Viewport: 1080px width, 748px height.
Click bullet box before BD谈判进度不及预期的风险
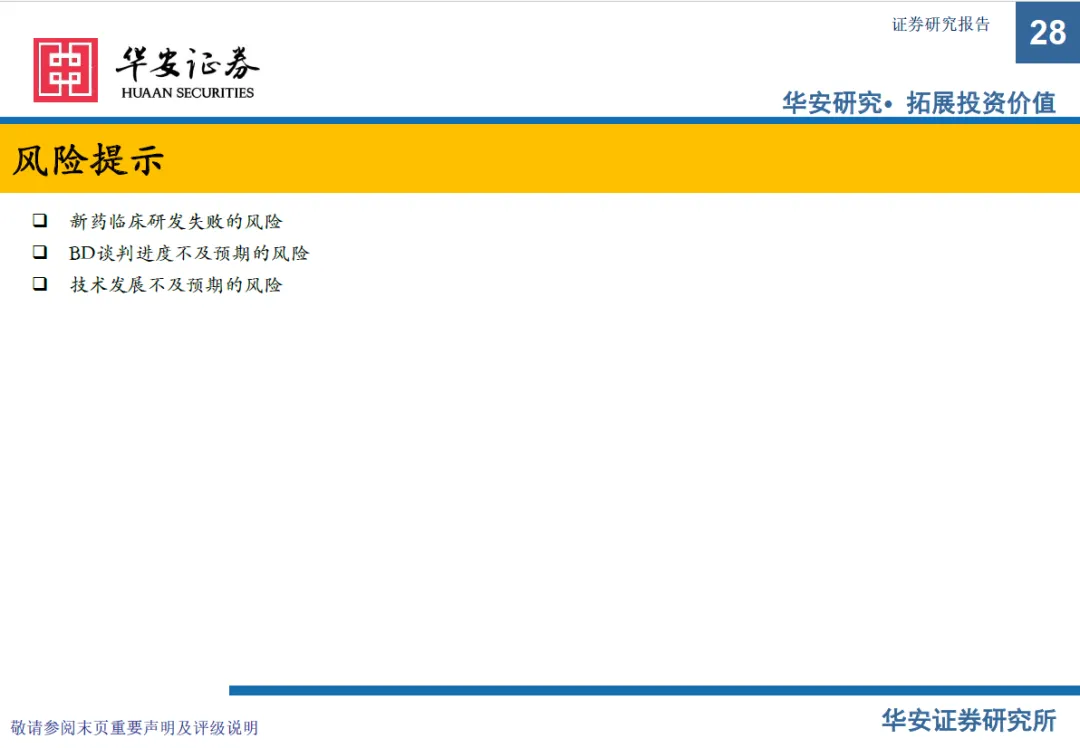click(40, 252)
